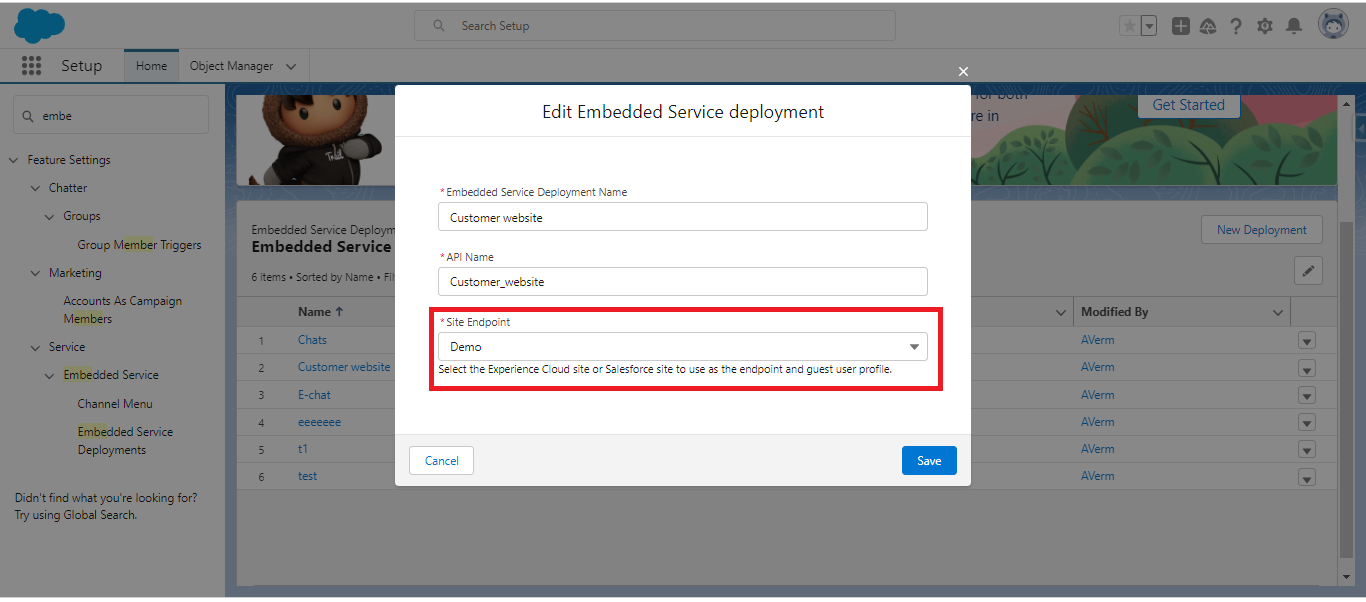Click AVerm link in the Chats row
Image resolution: width=1366 pixels, height=602 pixels.
[1097, 340]
